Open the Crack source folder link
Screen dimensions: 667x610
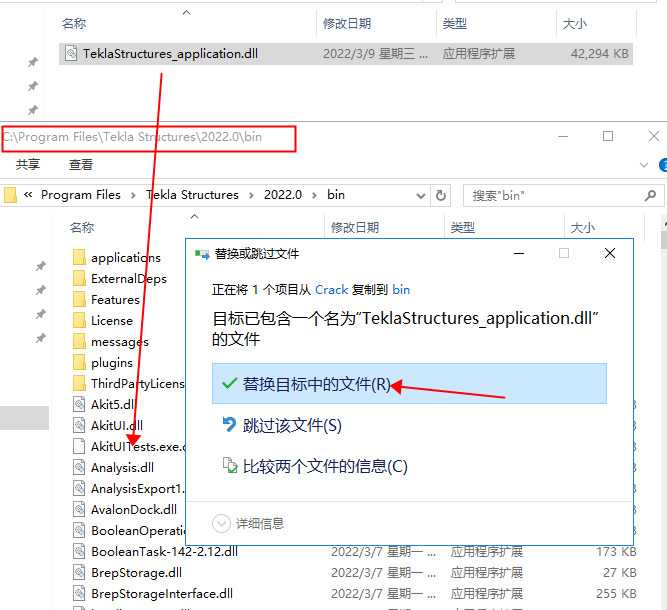coord(331,290)
